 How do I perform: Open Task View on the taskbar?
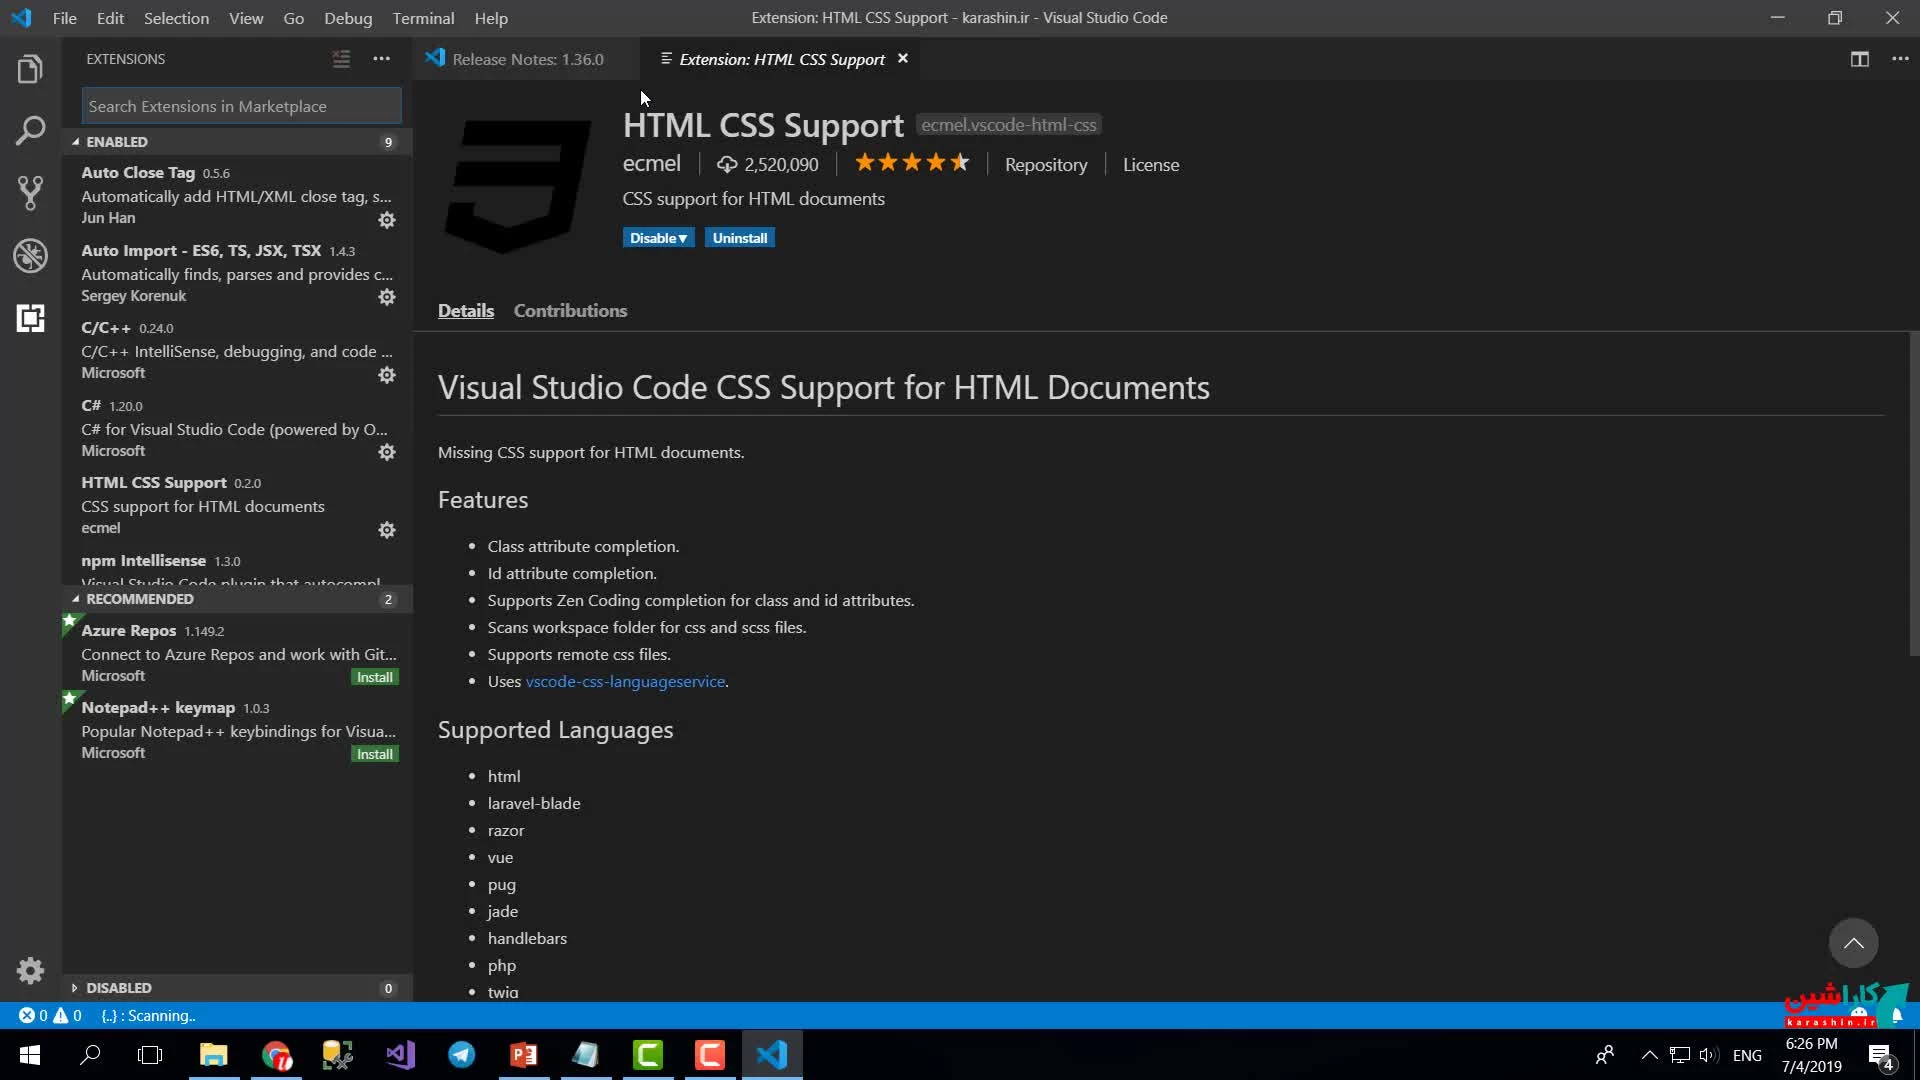[x=150, y=1055]
